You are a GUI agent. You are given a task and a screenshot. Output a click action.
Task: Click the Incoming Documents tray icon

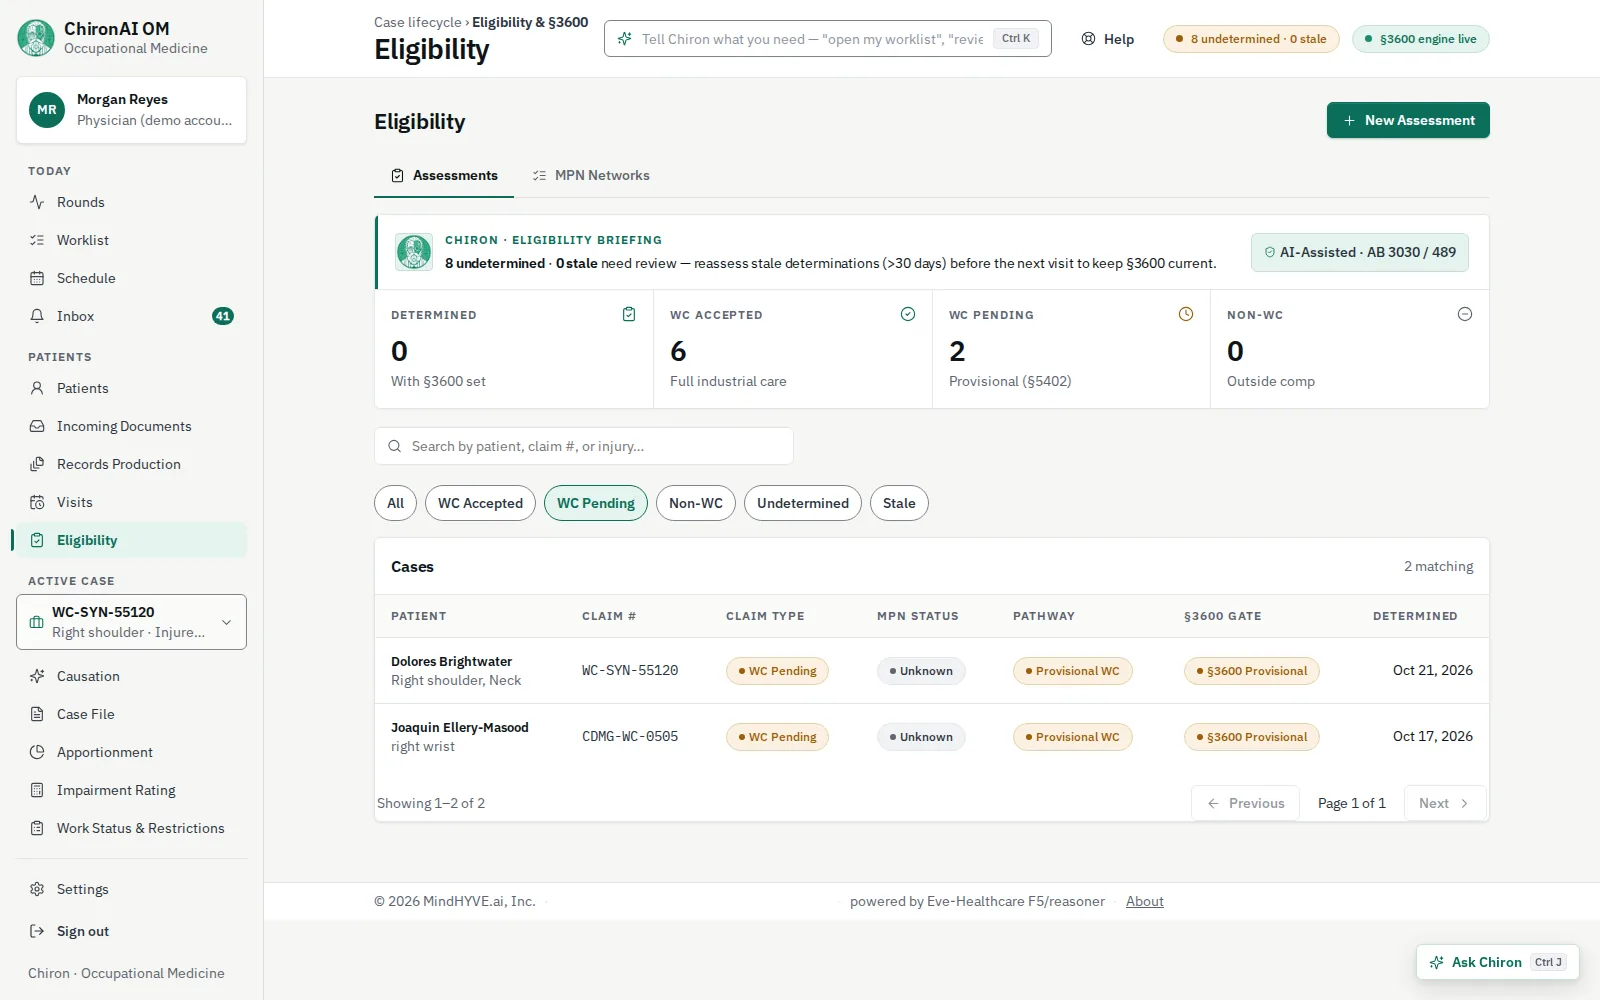coord(37,426)
